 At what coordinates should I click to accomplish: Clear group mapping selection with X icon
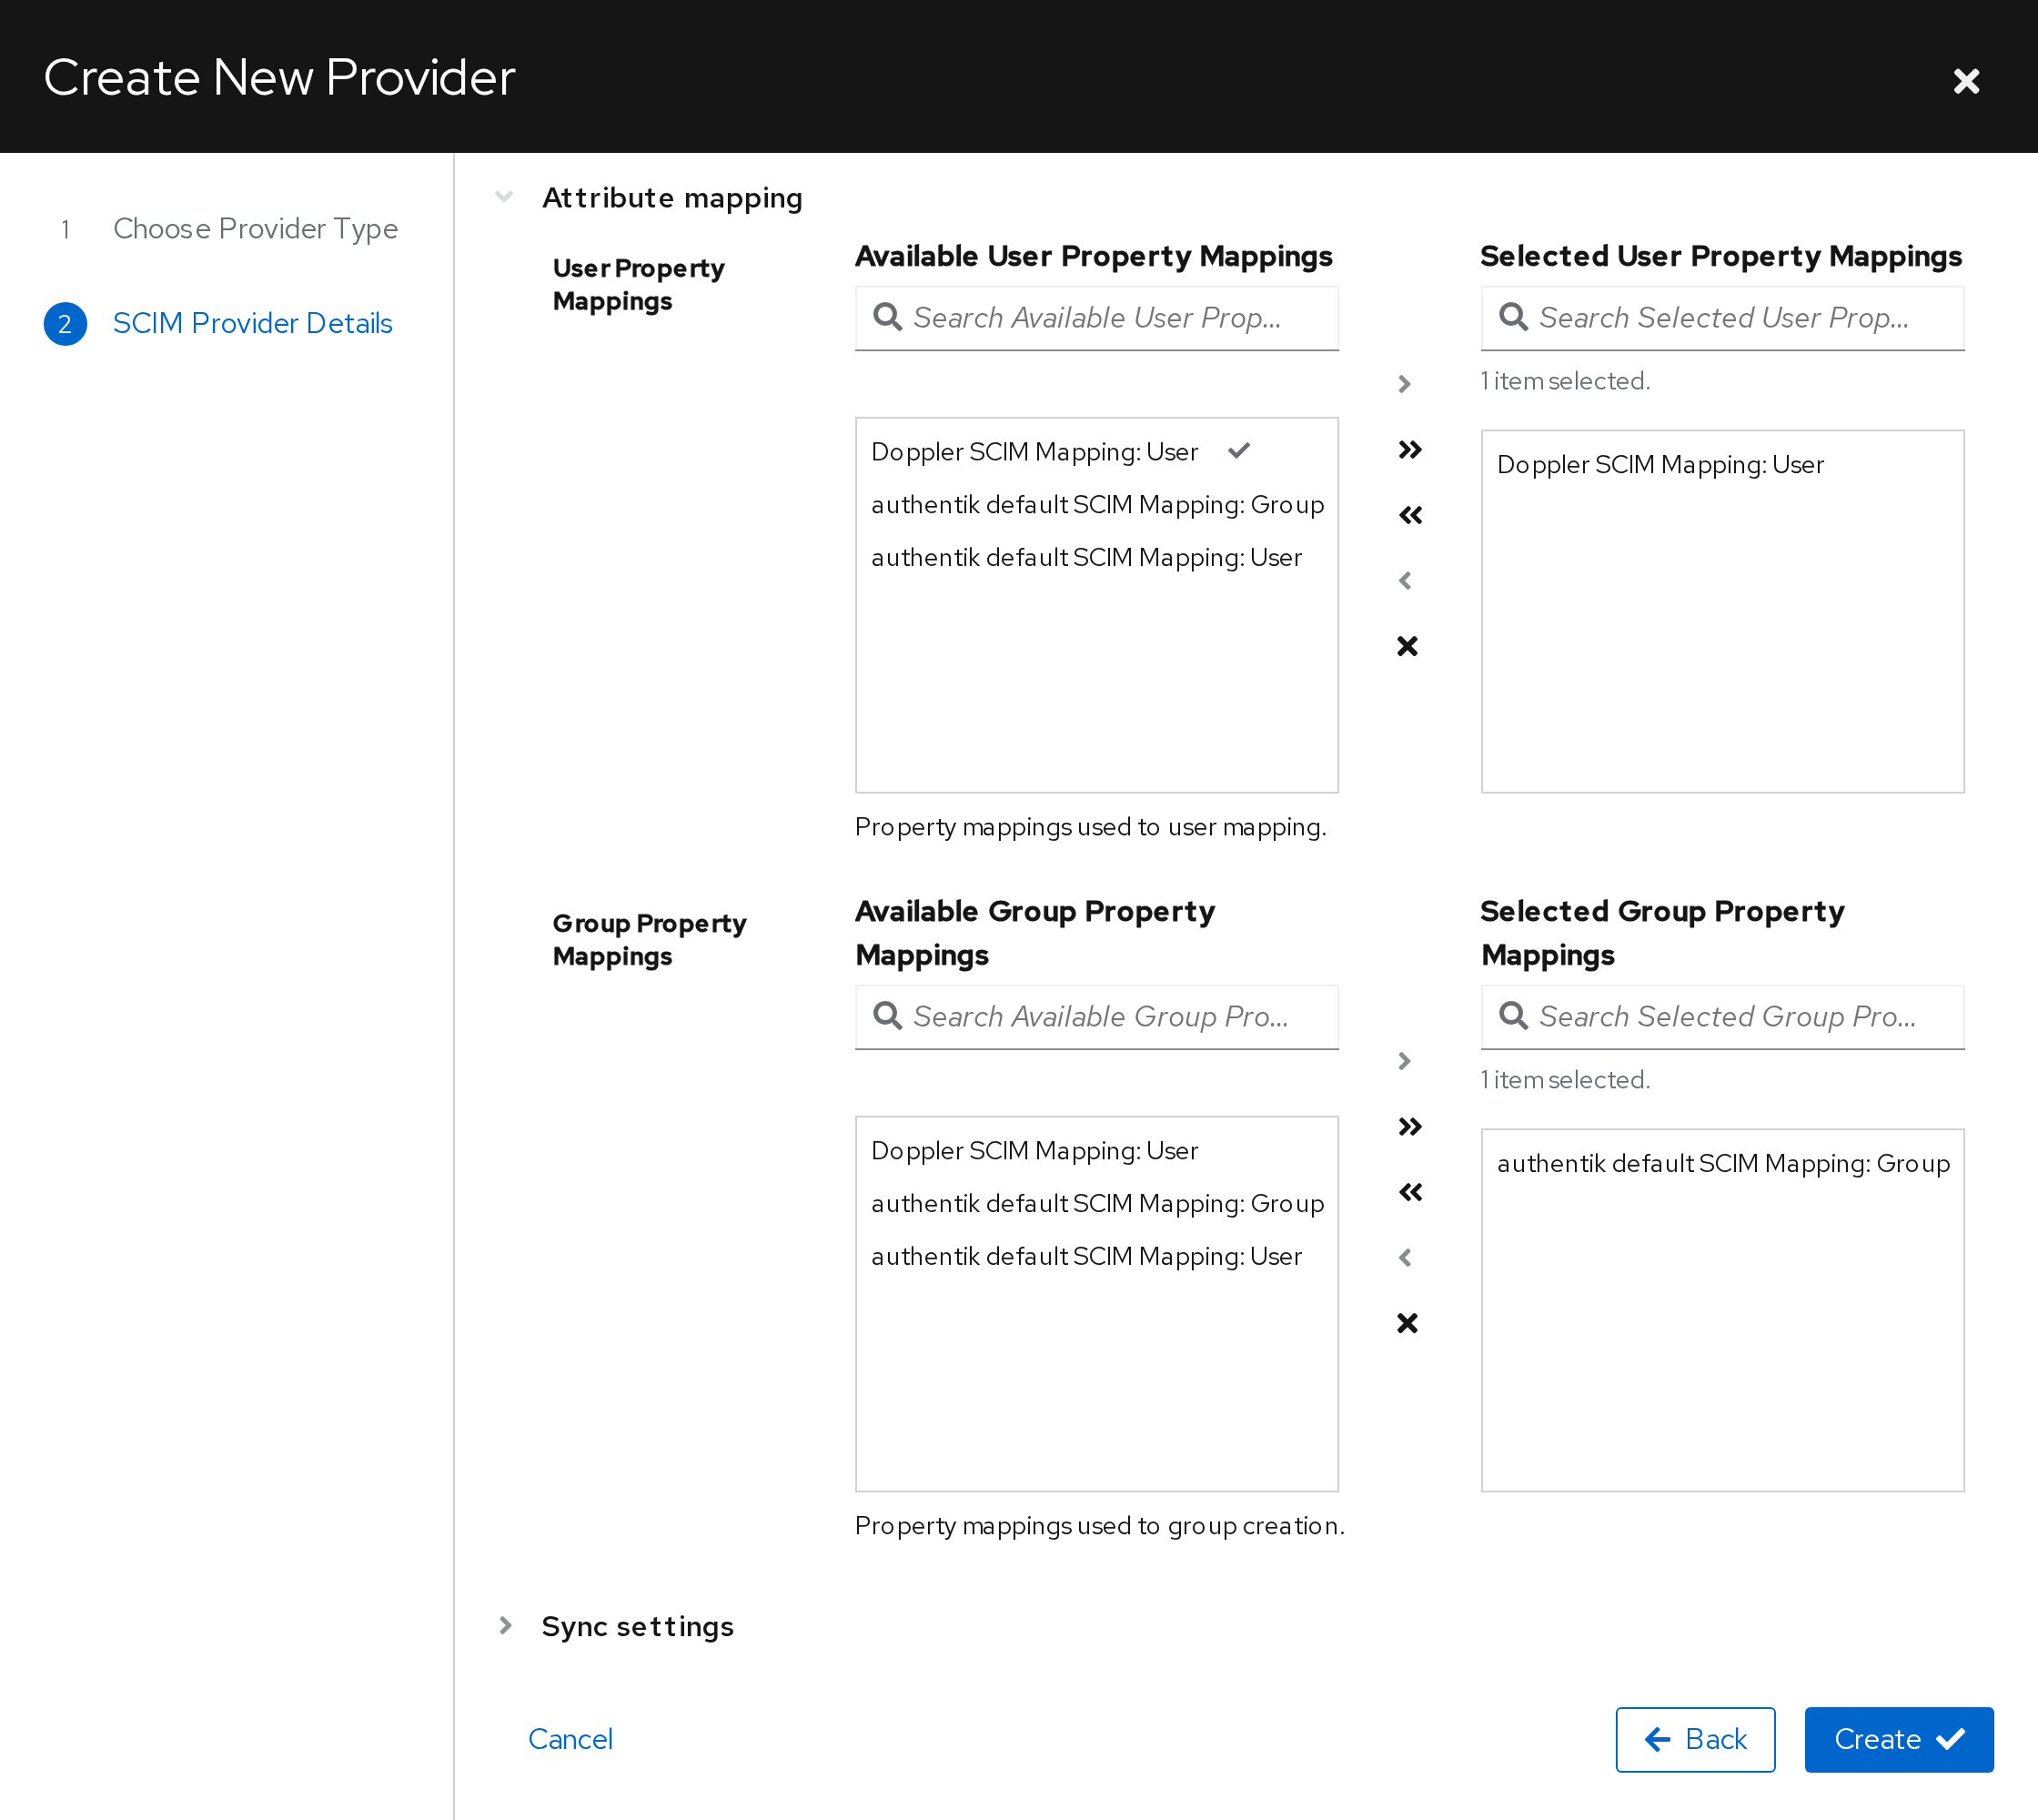click(x=1407, y=1323)
